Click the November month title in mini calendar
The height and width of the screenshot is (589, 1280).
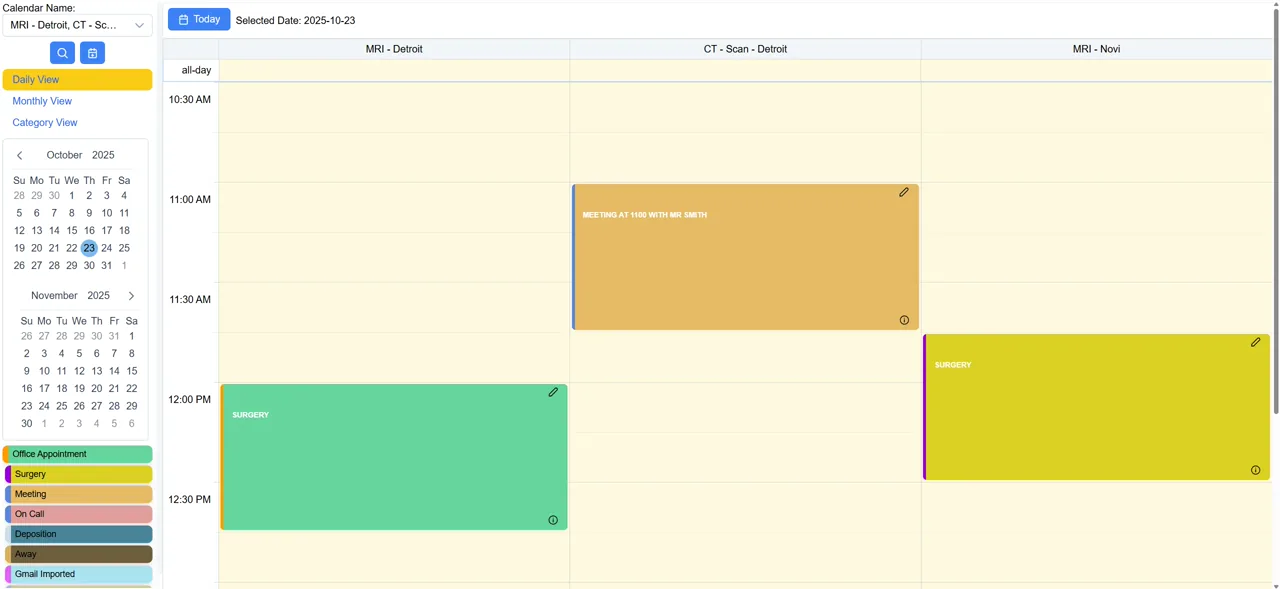(x=54, y=296)
